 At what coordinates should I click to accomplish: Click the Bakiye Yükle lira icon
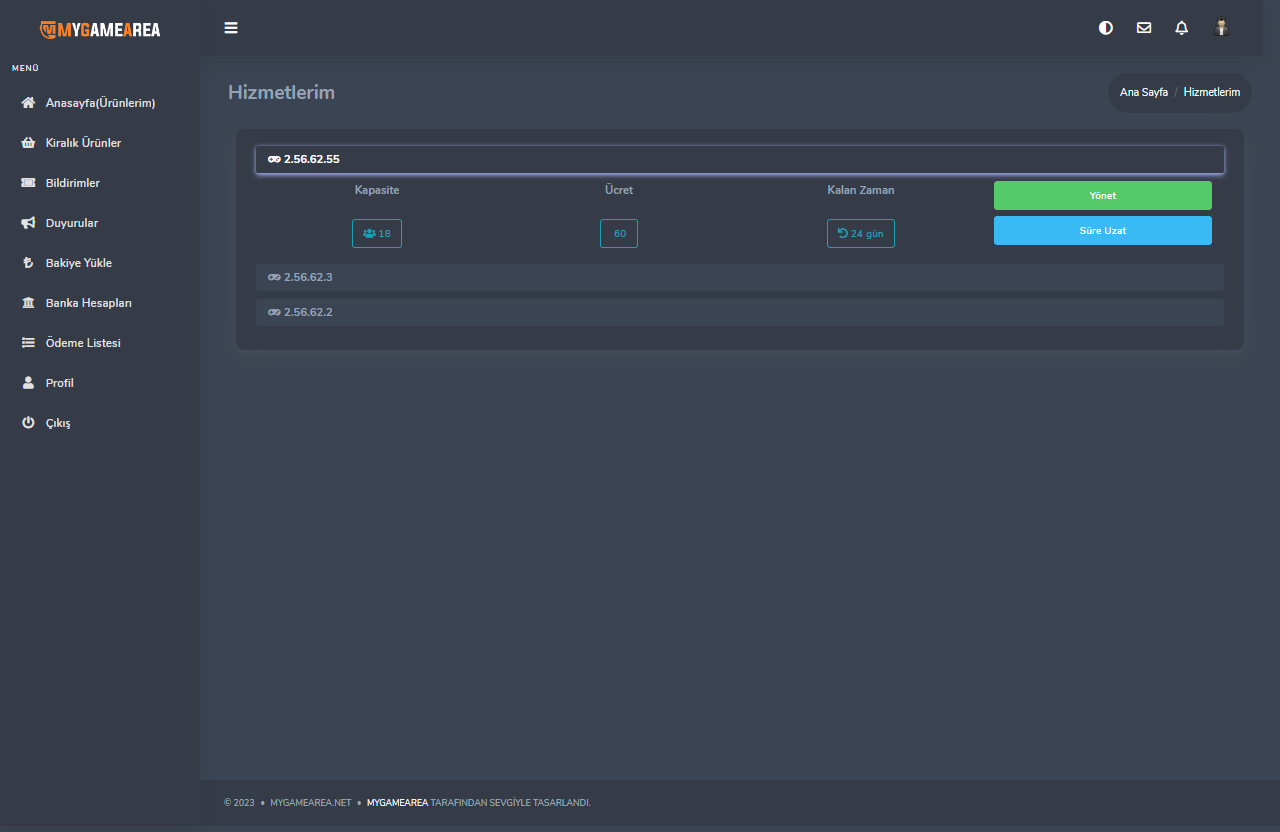(x=28, y=263)
